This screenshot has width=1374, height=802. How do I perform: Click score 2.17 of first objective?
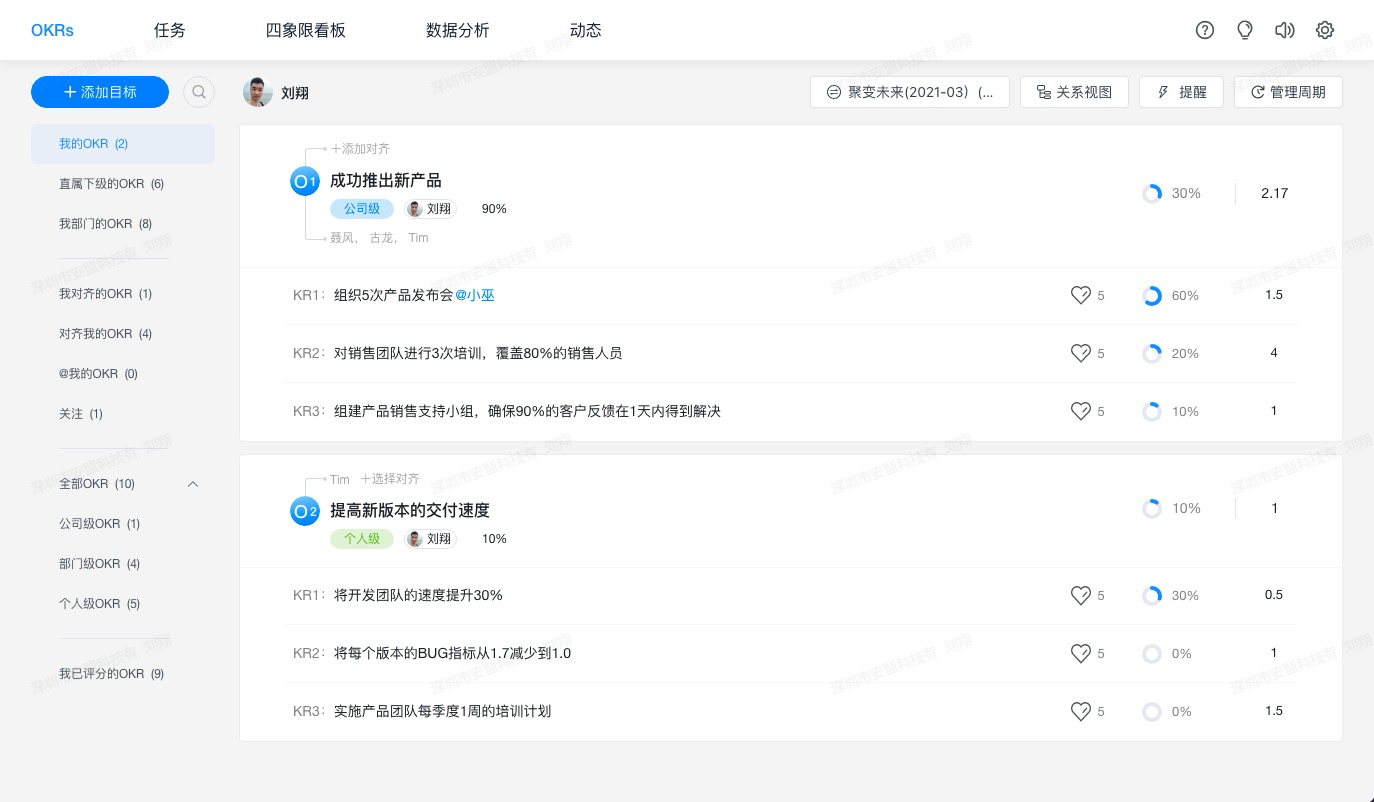[x=1274, y=193]
